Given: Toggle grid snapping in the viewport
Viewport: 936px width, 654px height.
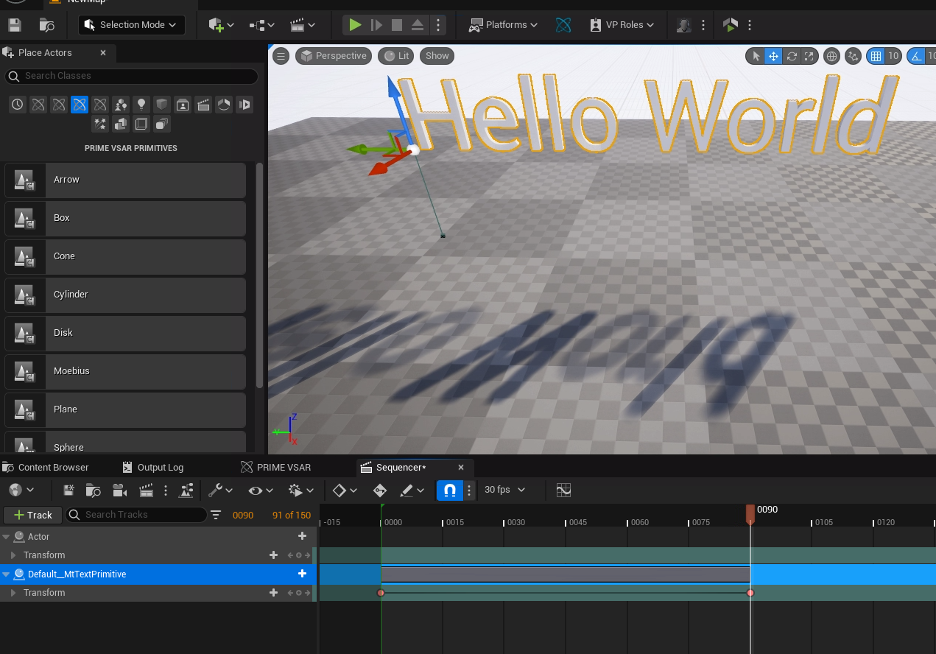Looking at the screenshot, I should coord(876,56).
